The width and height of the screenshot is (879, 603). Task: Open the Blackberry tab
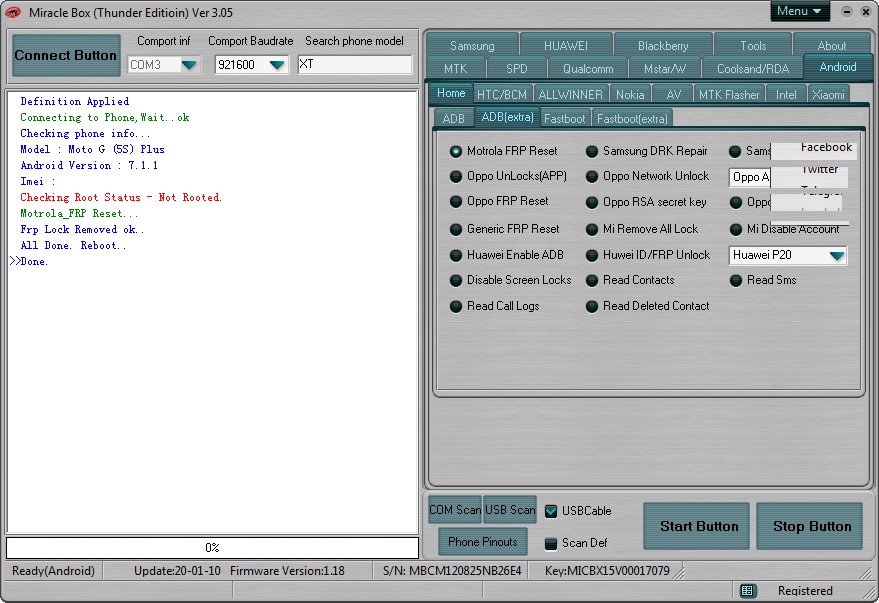(663, 45)
